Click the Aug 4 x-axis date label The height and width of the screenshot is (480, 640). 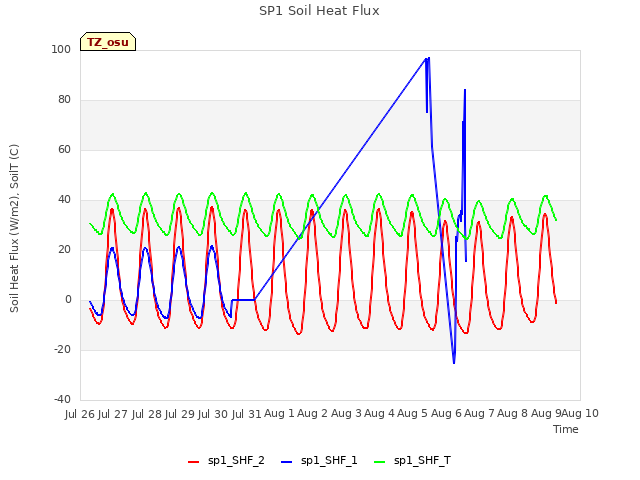(x=379, y=414)
